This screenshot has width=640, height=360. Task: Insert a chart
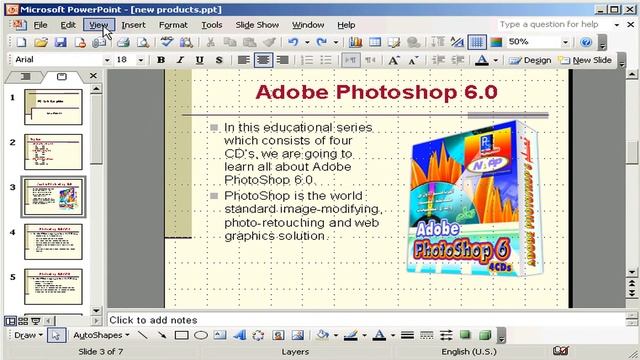point(355,42)
